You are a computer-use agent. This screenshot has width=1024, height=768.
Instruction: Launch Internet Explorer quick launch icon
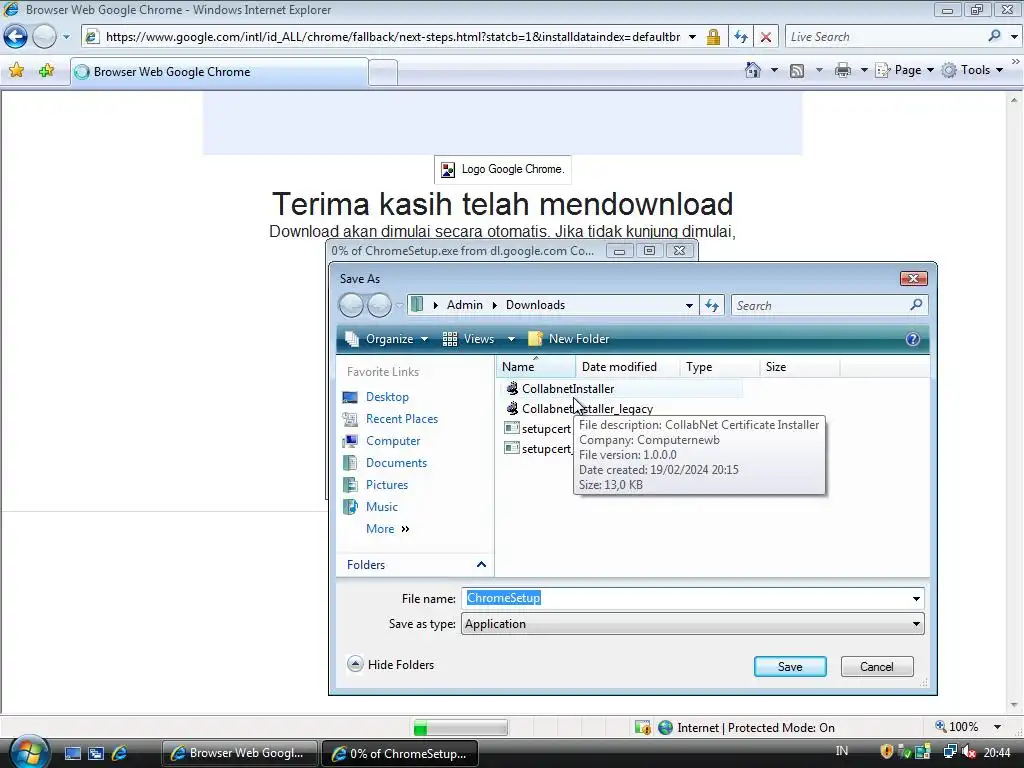click(x=120, y=753)
